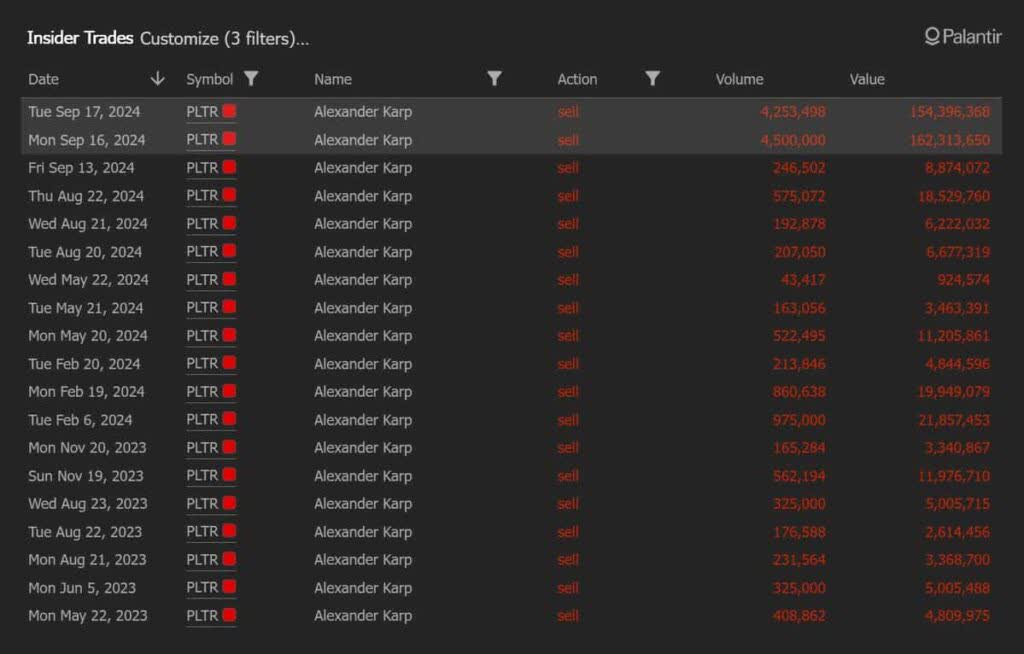Click volume value 4,253,498
1024x654 pixels.
(793, 112)
